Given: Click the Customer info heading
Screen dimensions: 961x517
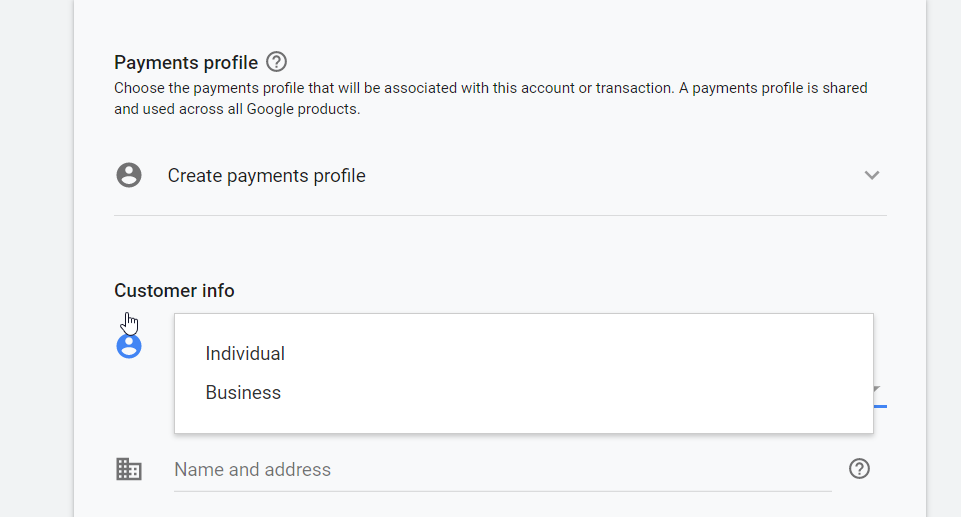Looking at the screenshot, I should pos(174,291).
